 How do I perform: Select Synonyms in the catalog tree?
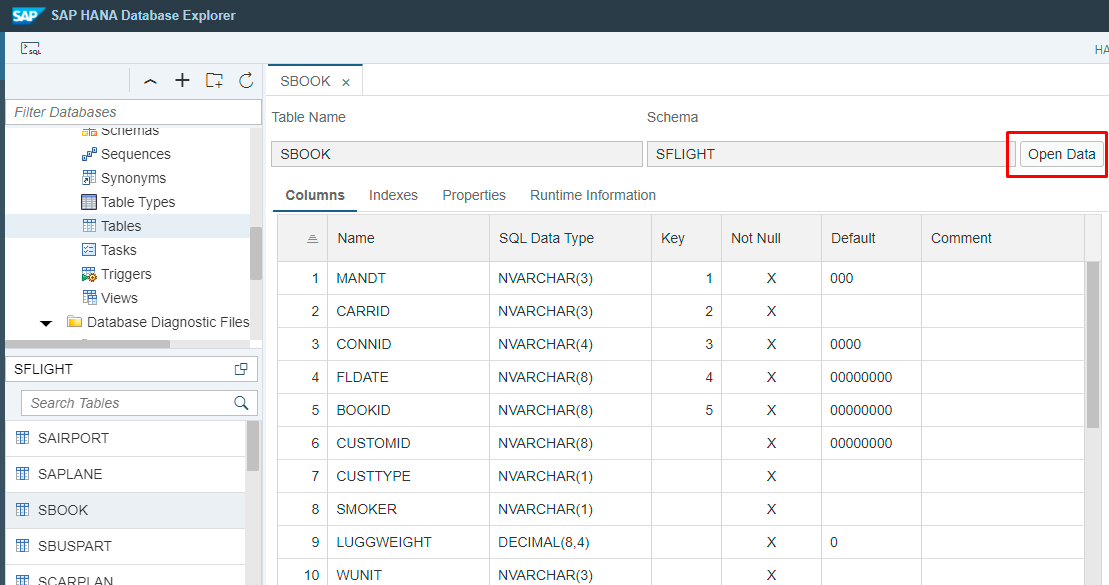point(134,178)
